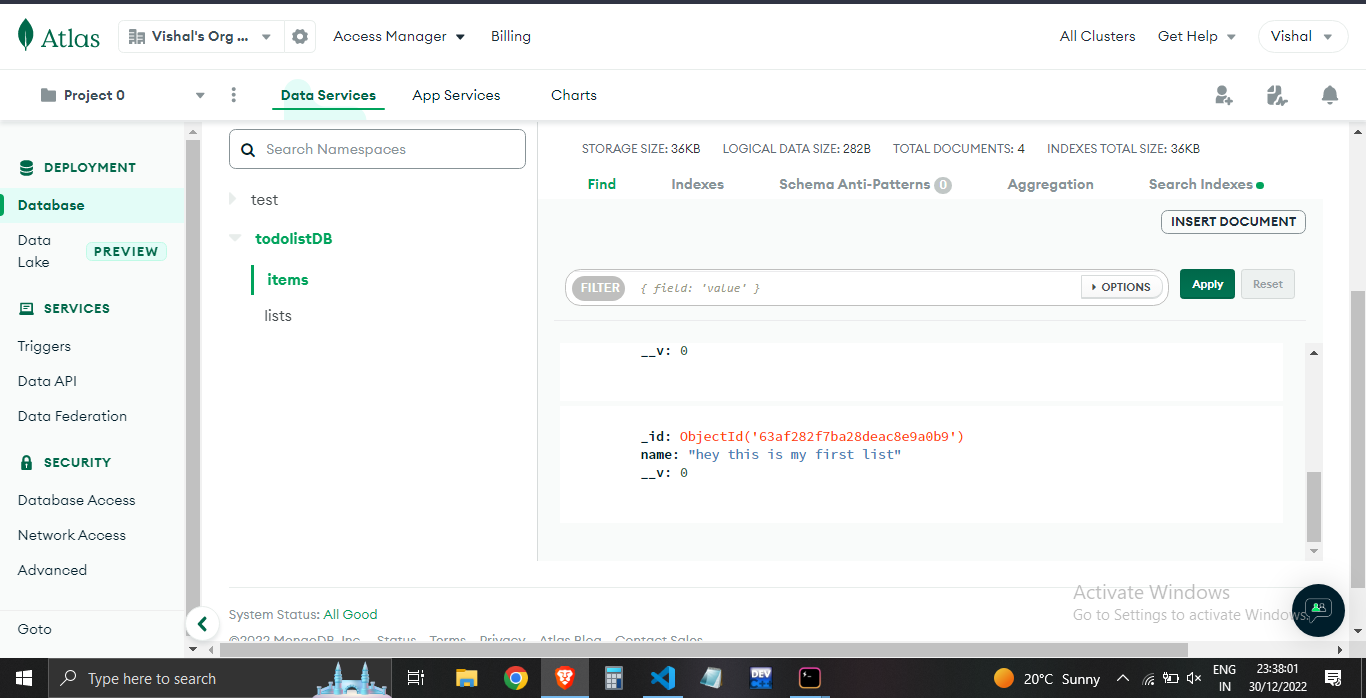Open the Get Help dropdown
1366x698 pixels.
coord(1197,36)
